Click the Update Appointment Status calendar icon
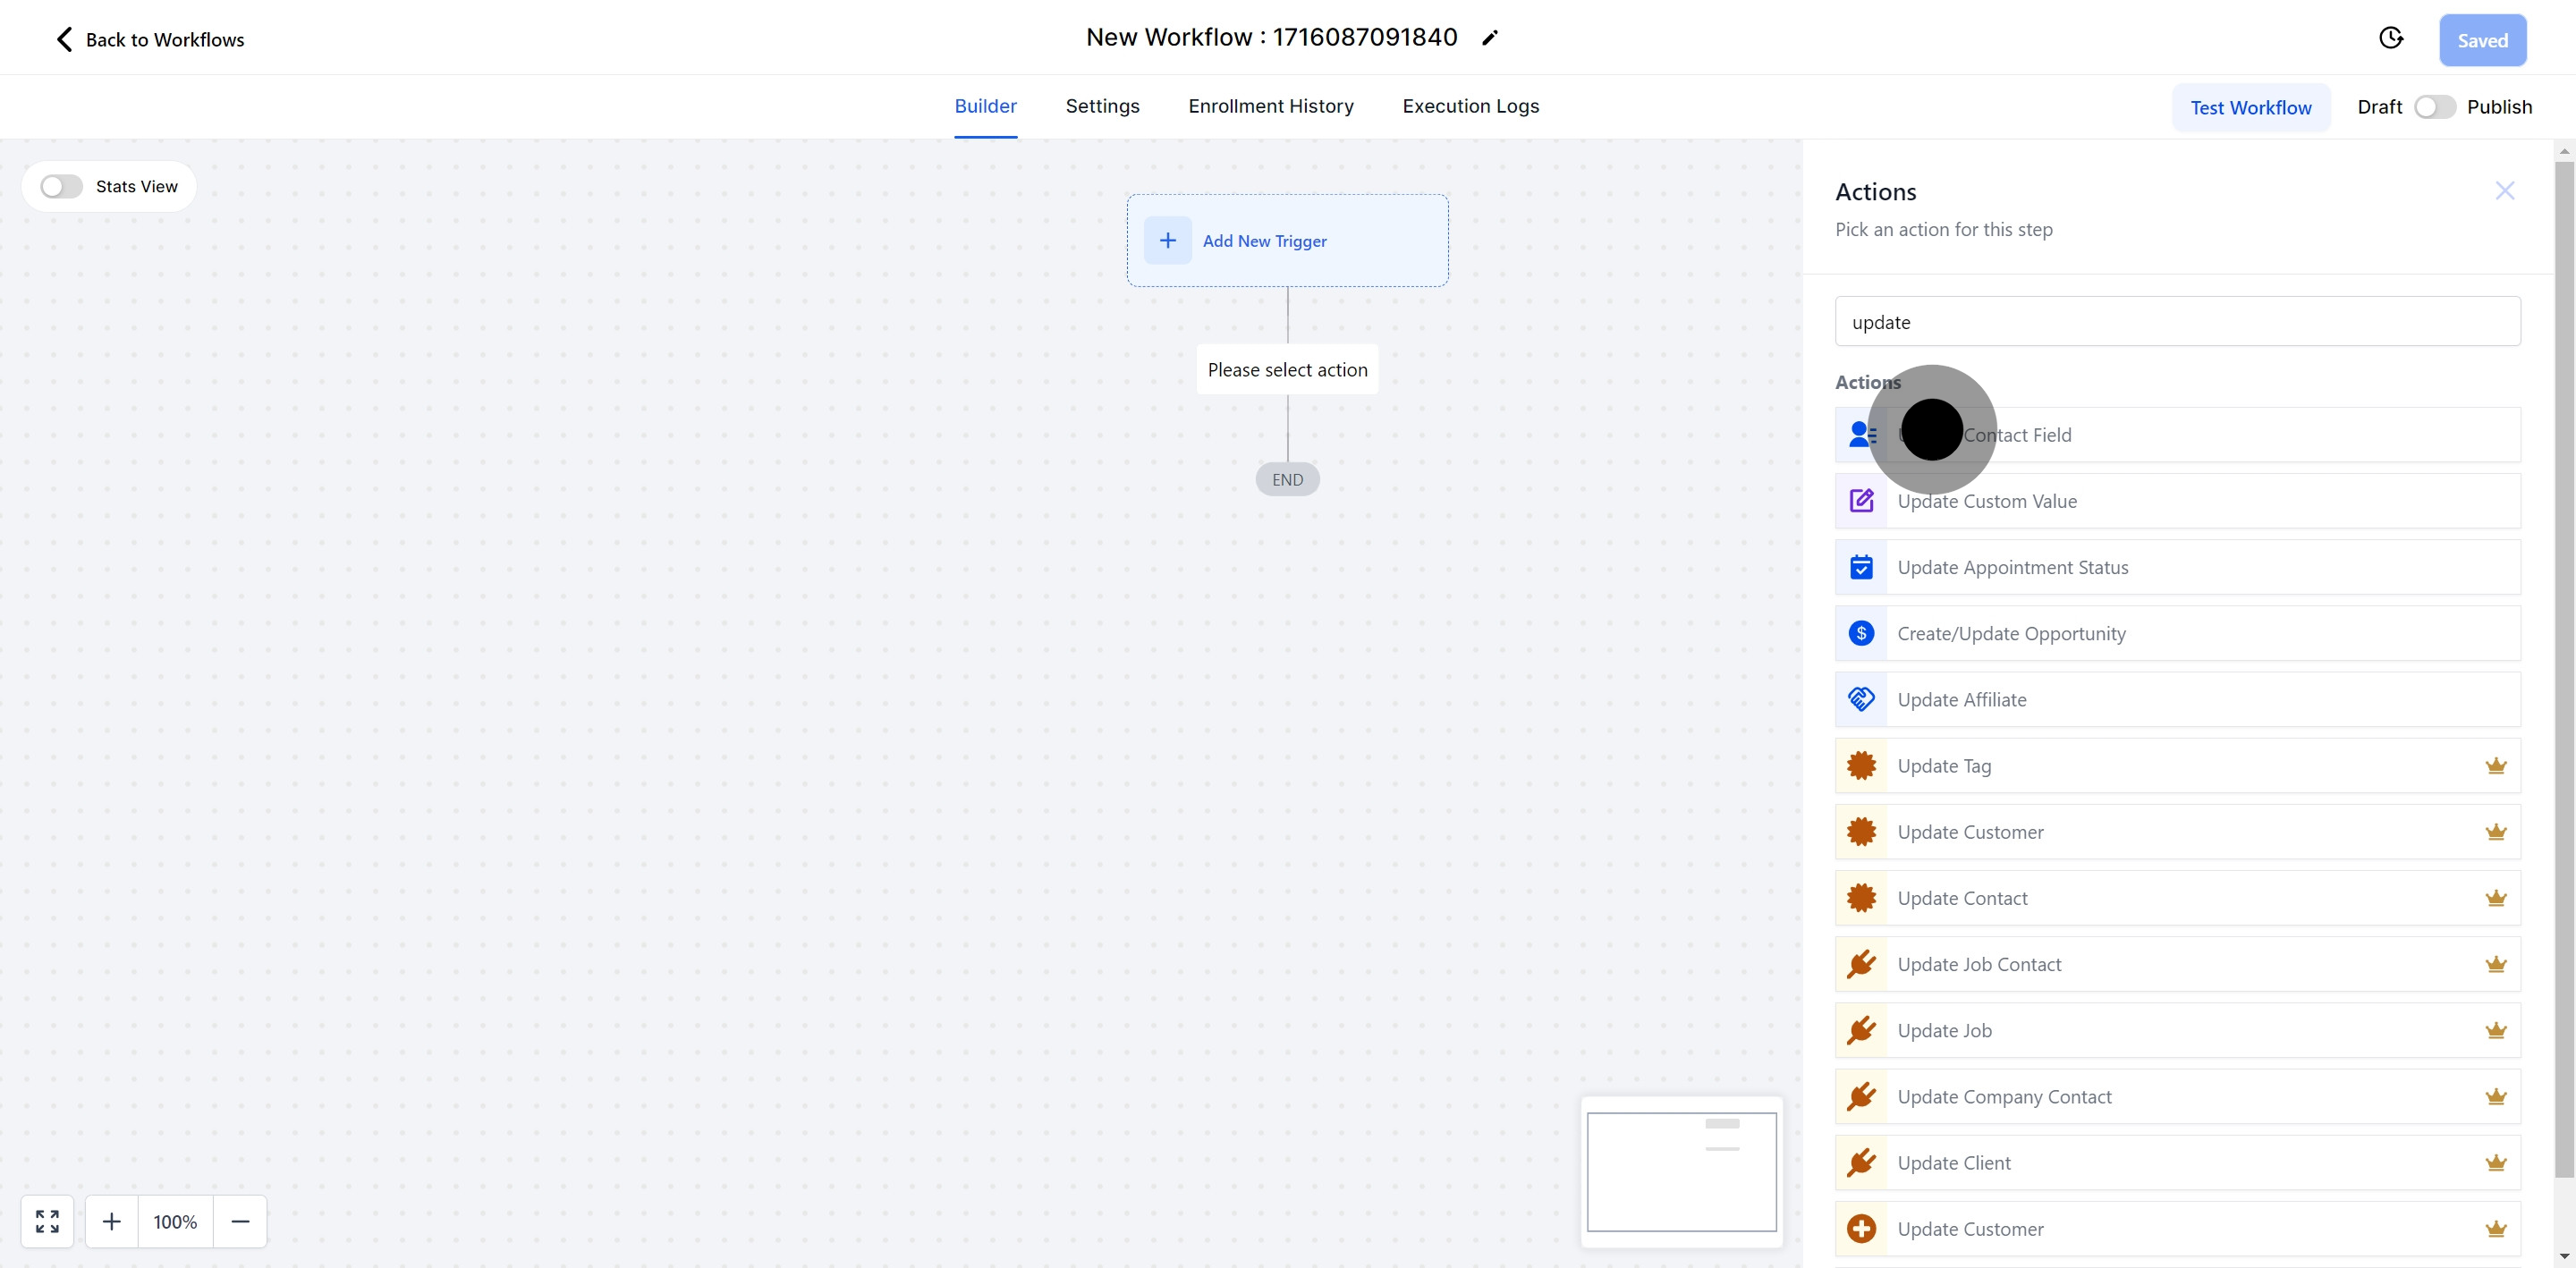 1861,567
